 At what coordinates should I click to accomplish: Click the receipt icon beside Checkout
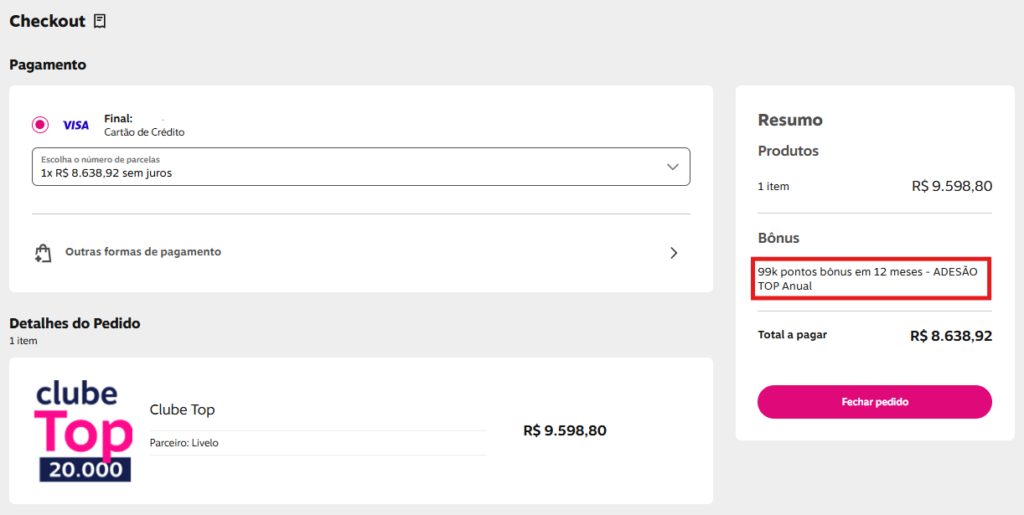(99, 21)
